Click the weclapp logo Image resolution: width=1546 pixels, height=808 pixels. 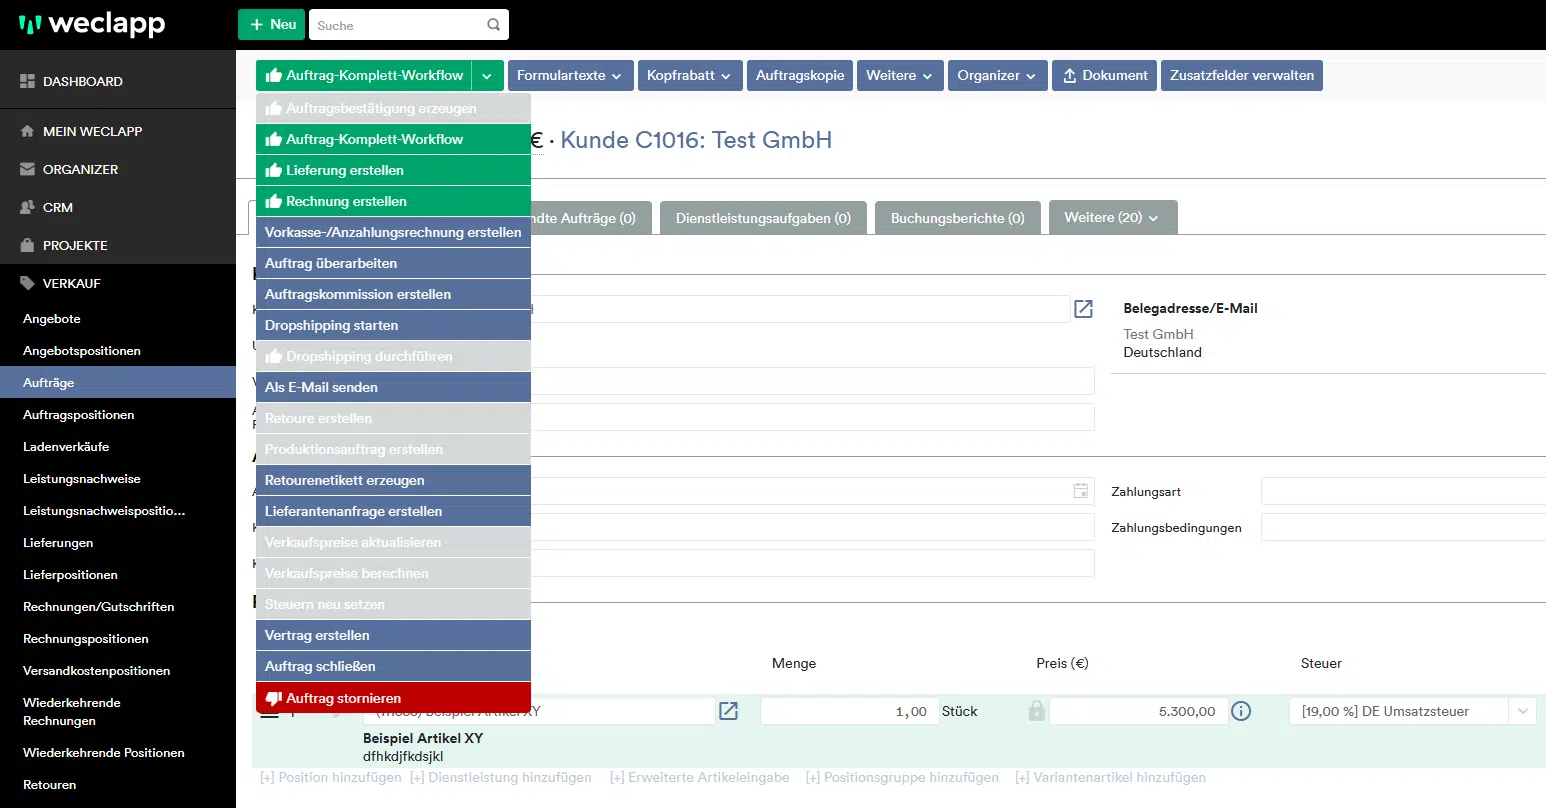[92, 25]
